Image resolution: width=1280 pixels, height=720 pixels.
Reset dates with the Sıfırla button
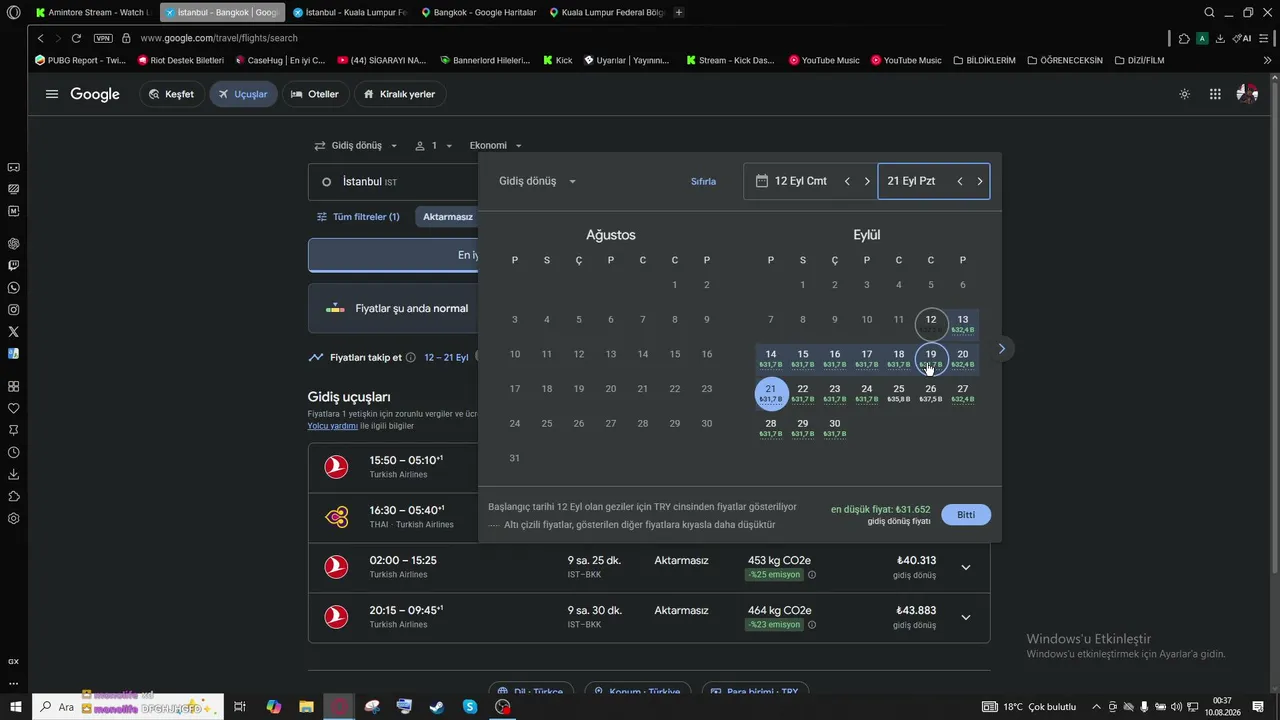click(x=704, y=182)
